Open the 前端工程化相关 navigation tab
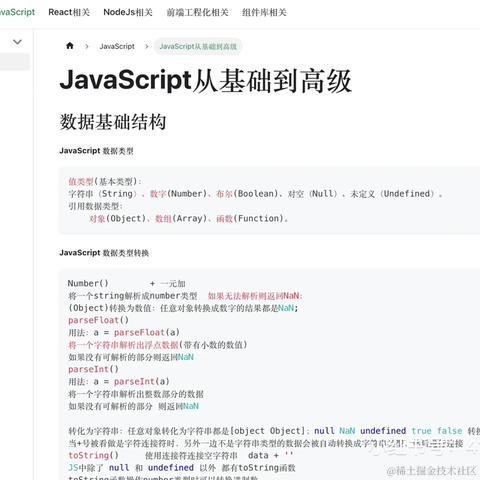This screenshot has width=480, height=480. (197, 12)
